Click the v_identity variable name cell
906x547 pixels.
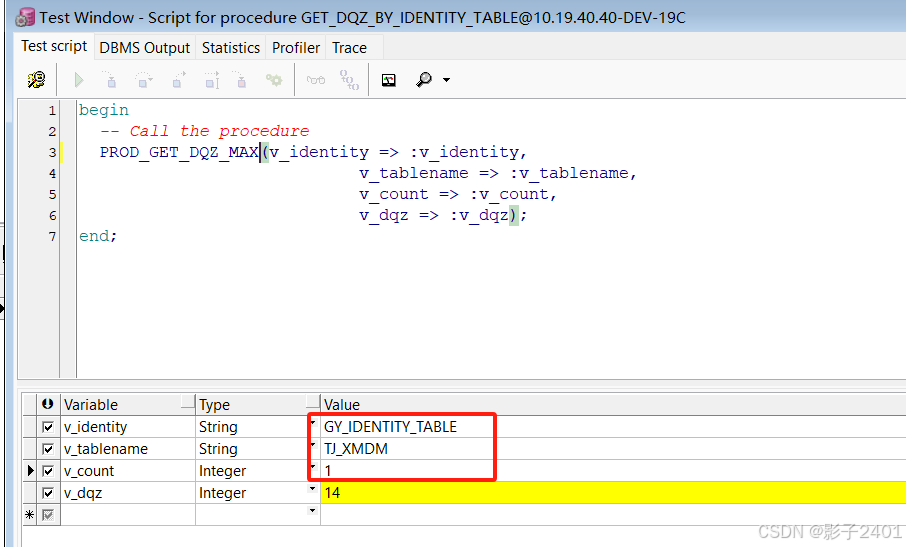coord(128,427)
